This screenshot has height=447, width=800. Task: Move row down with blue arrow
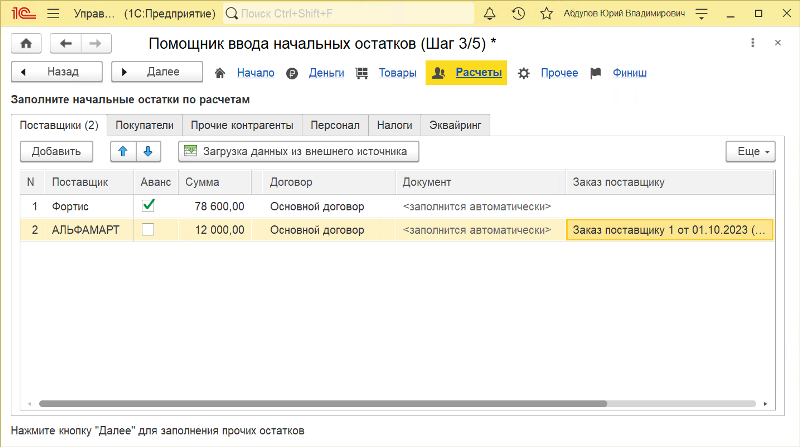click(x=148, y=152)
